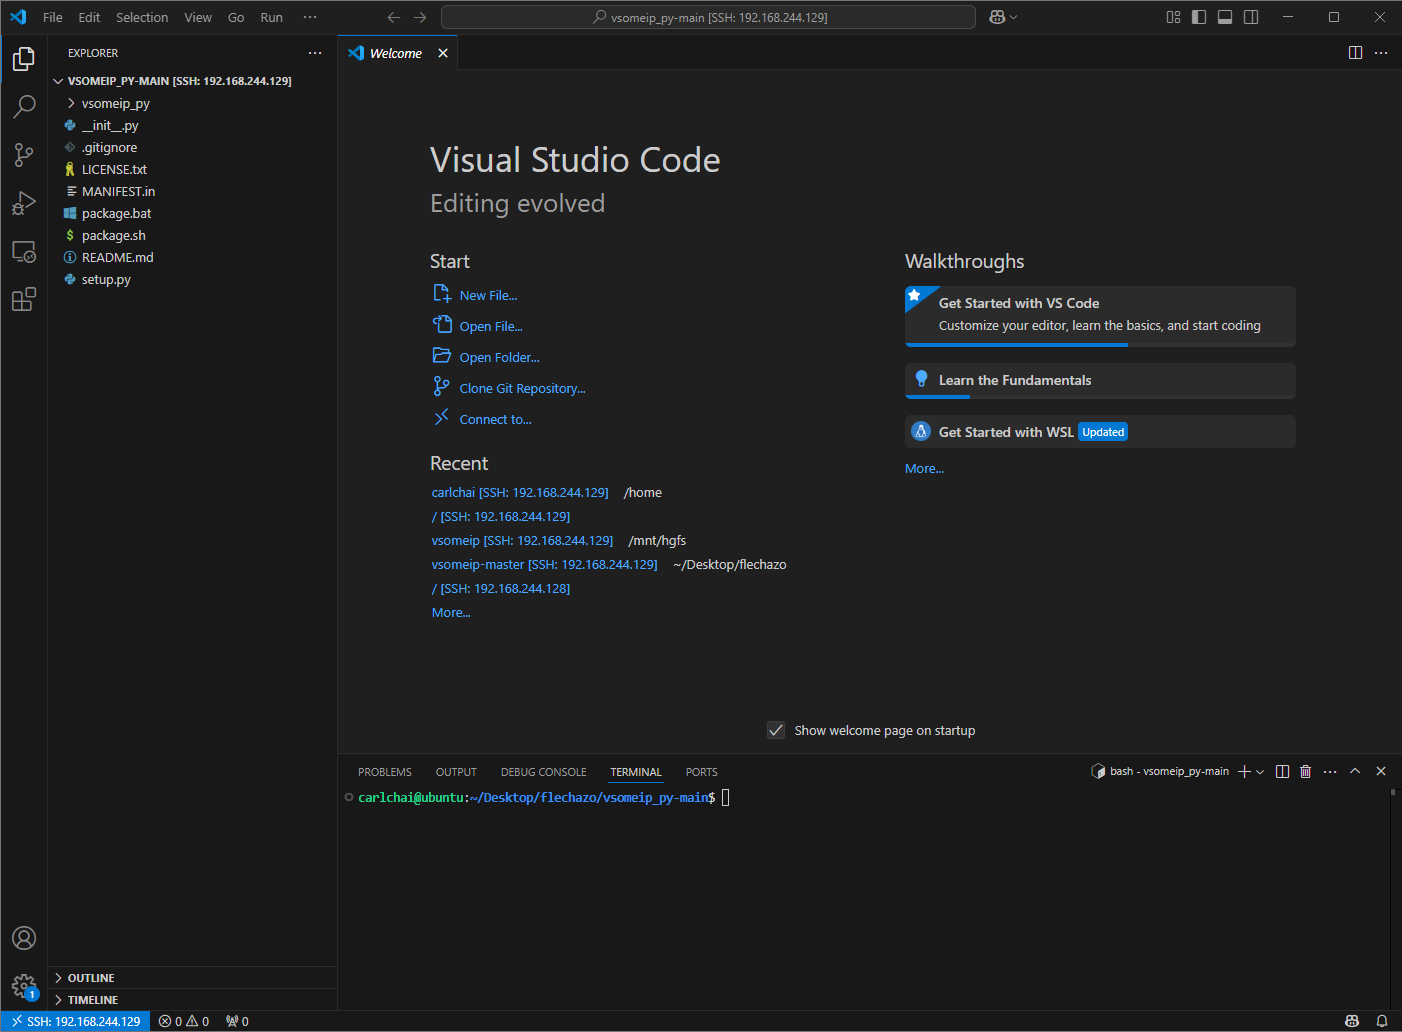
Task: Create a new terminal with plus icon
Action: pos(1244,771)
